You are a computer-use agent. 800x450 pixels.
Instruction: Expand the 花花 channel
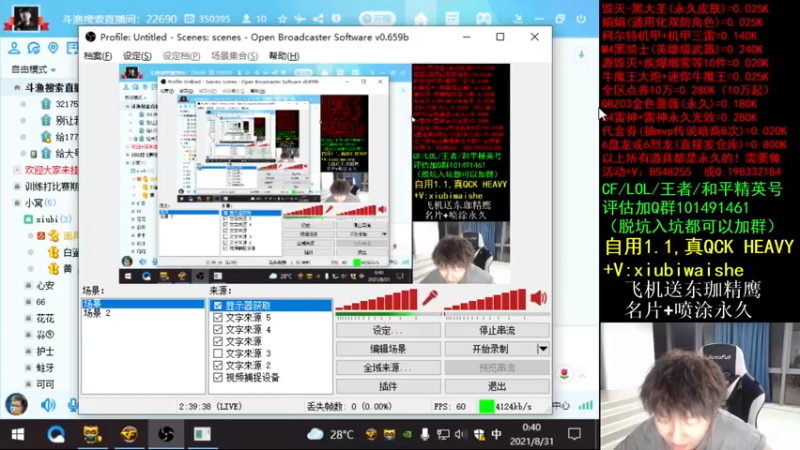(29, 318)
